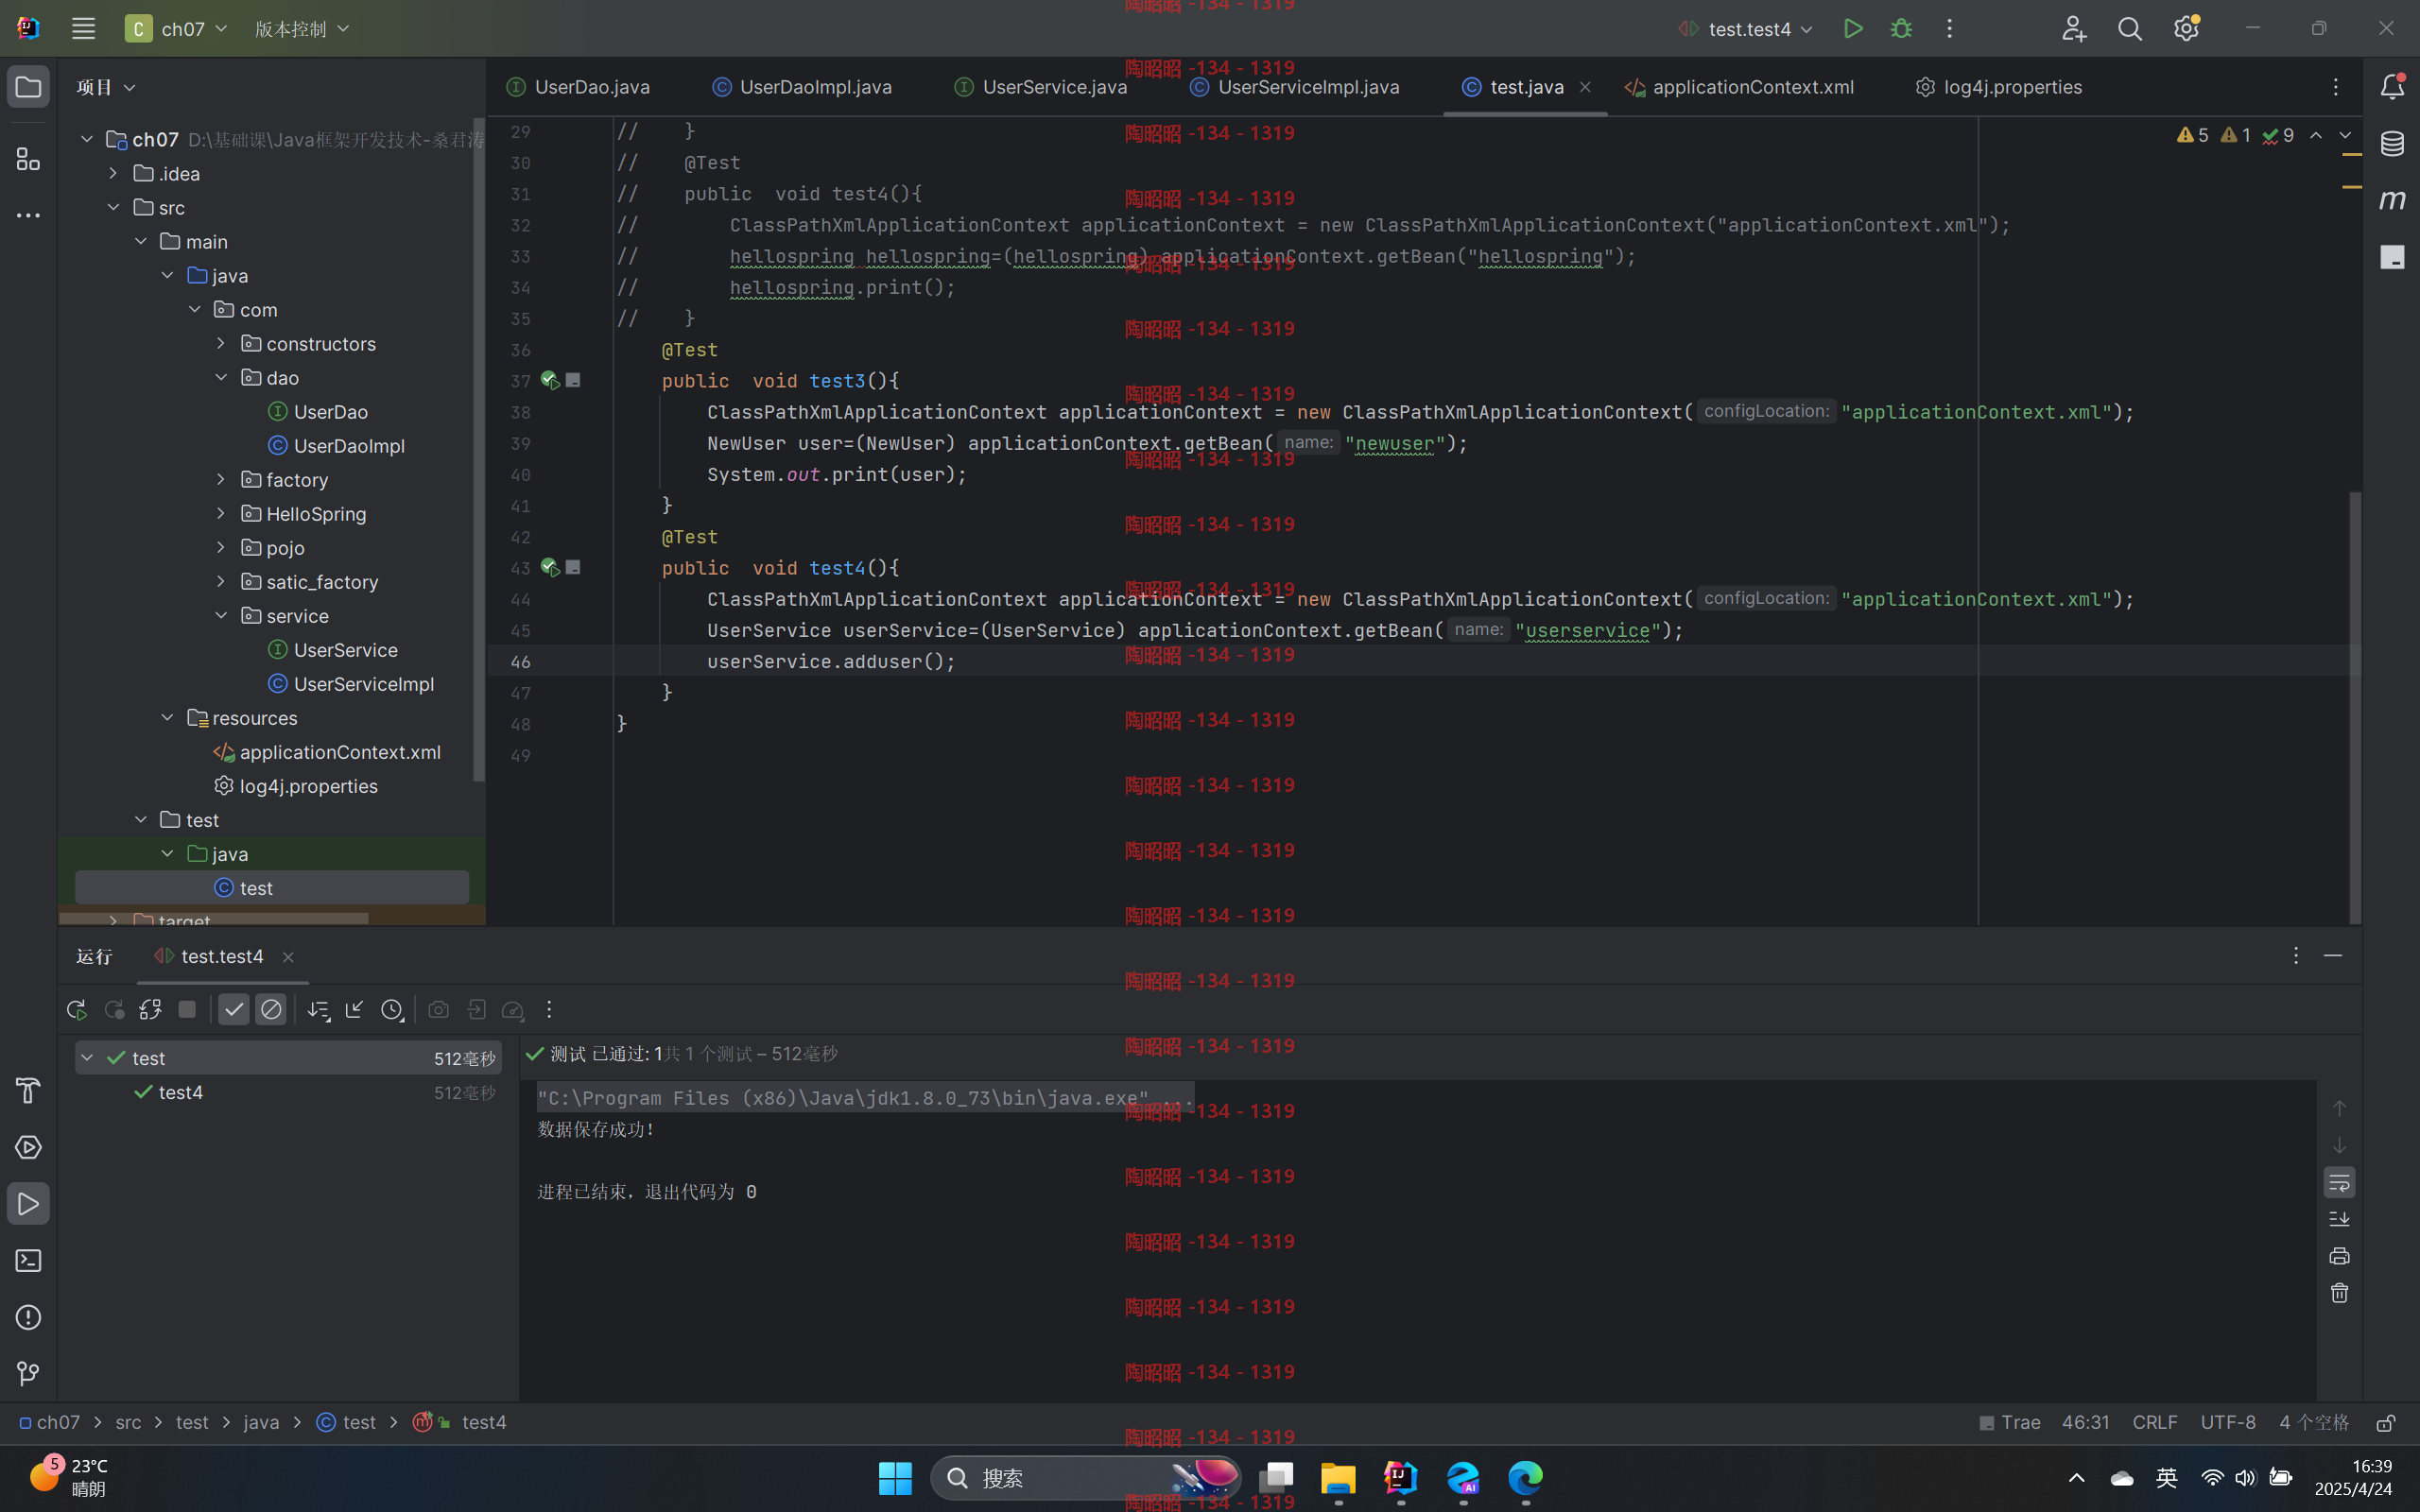The height and width of the screenshot is (1512, 2420).
Task: Click the Windows taskbar search box
Action: (x=1085, y=1478)
